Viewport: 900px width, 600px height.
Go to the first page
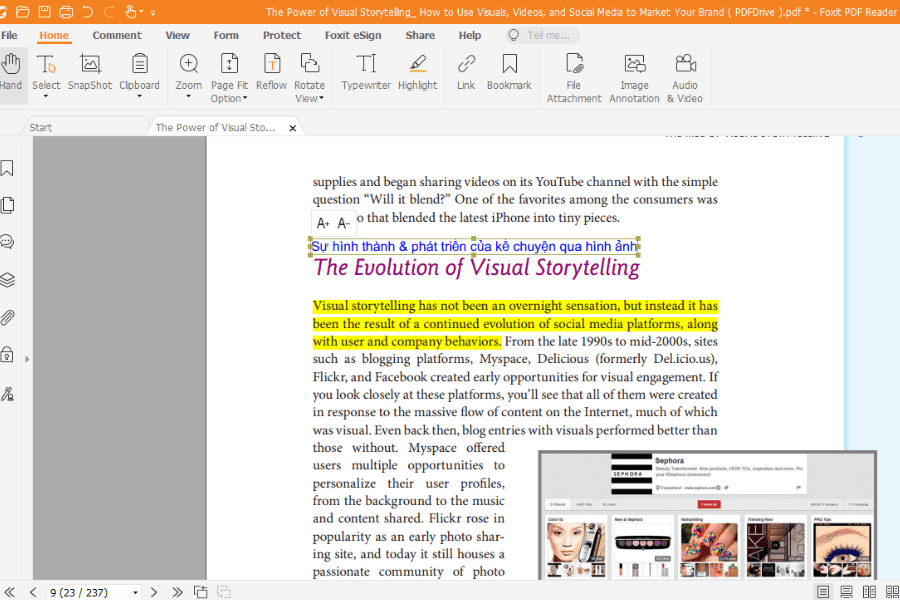tap(10, 592)
